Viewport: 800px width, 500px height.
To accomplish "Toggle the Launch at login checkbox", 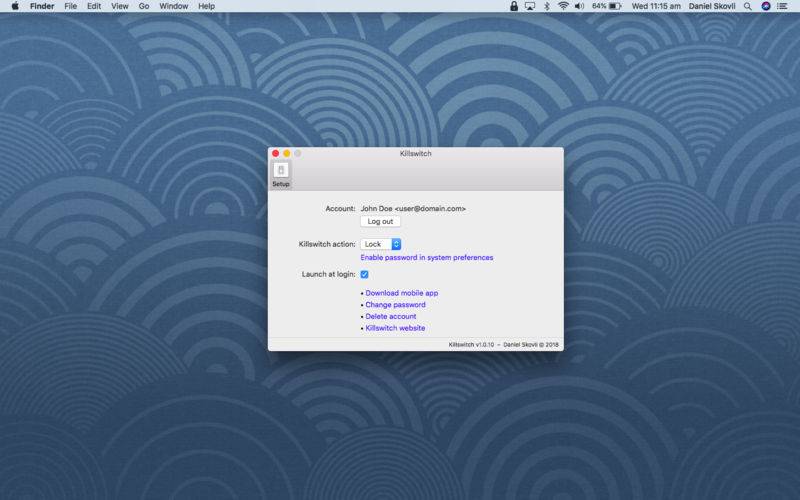I will click(x=364, y=274).
